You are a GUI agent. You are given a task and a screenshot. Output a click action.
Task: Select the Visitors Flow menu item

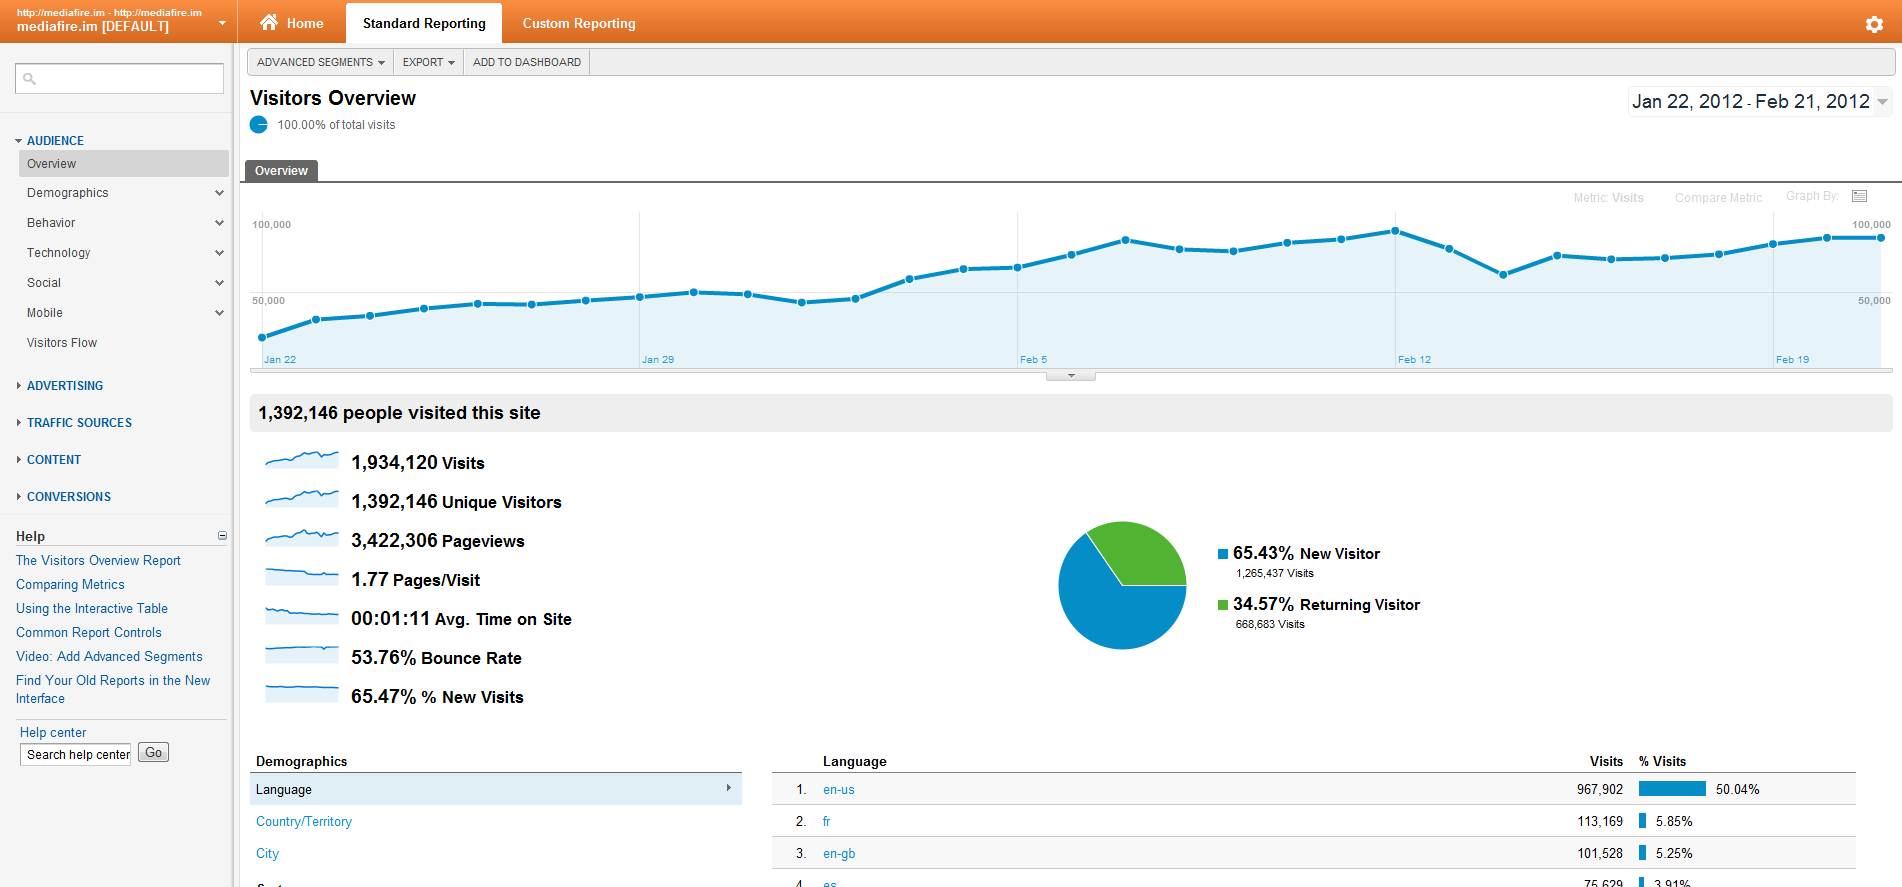[x=62, y=343]
